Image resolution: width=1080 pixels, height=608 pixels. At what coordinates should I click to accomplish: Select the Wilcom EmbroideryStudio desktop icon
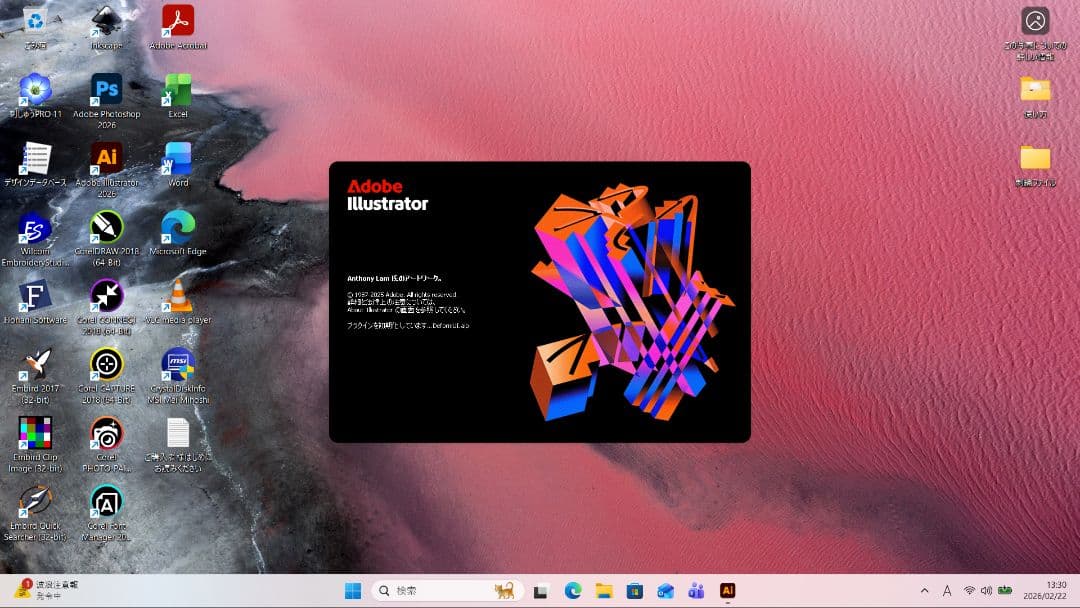point(35,229)
